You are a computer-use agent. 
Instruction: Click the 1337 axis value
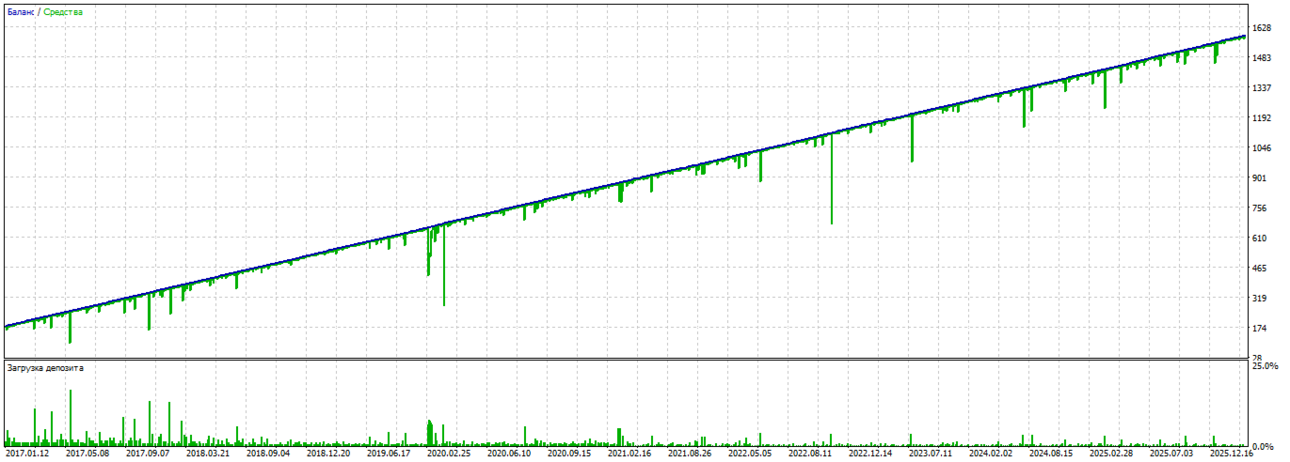1262,88
